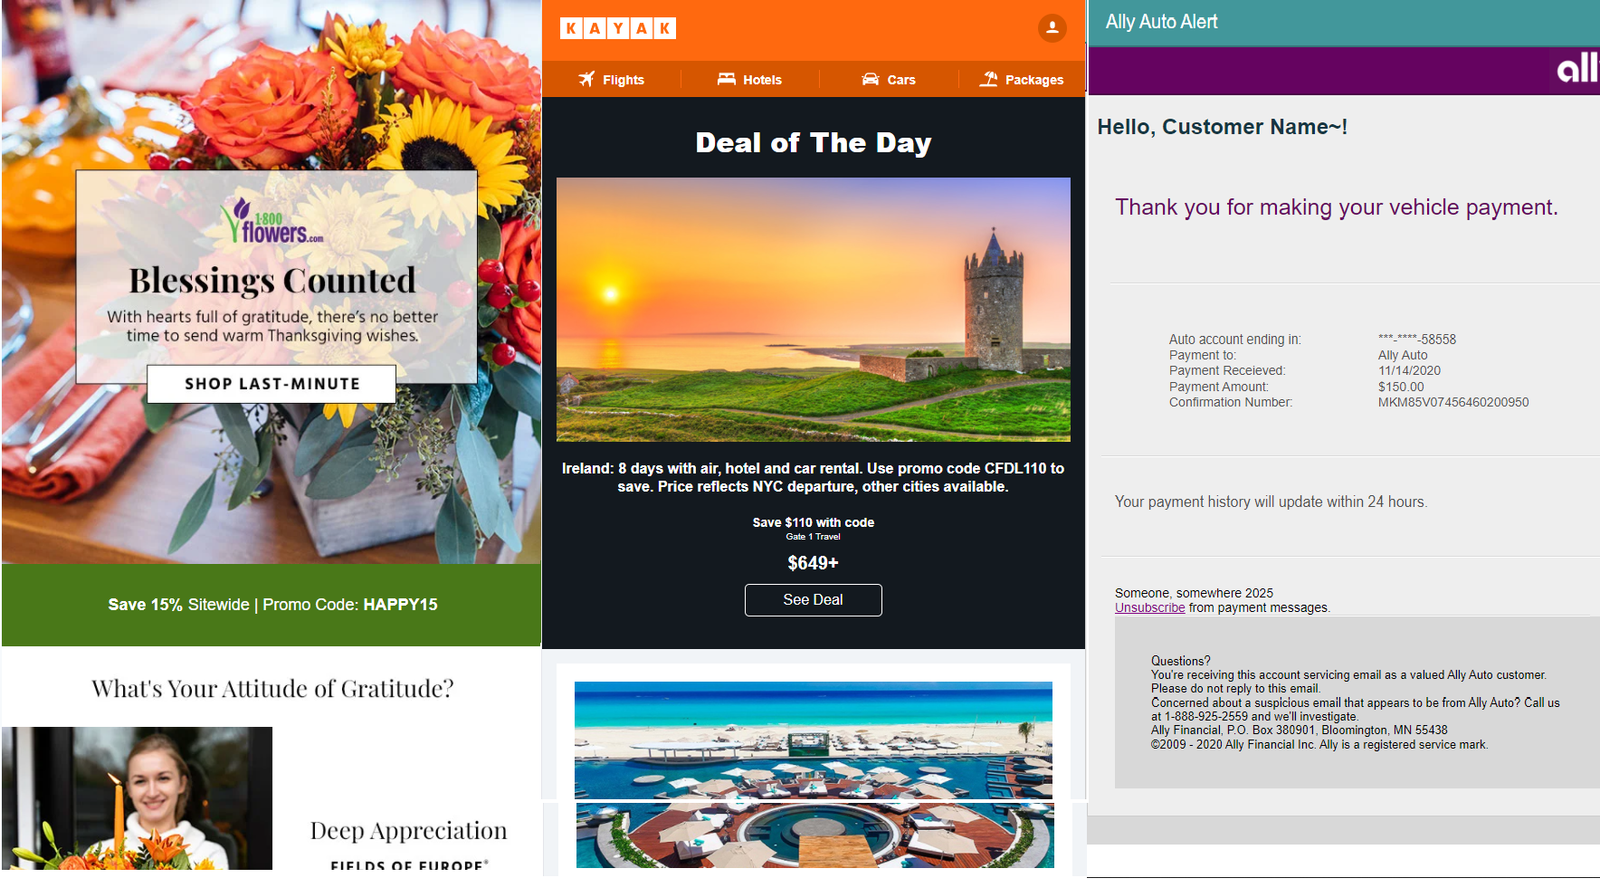Viewport: 1600px width, 880px height.
Task: Click the Packages beach umbrella icon
Action: point(989,79)
